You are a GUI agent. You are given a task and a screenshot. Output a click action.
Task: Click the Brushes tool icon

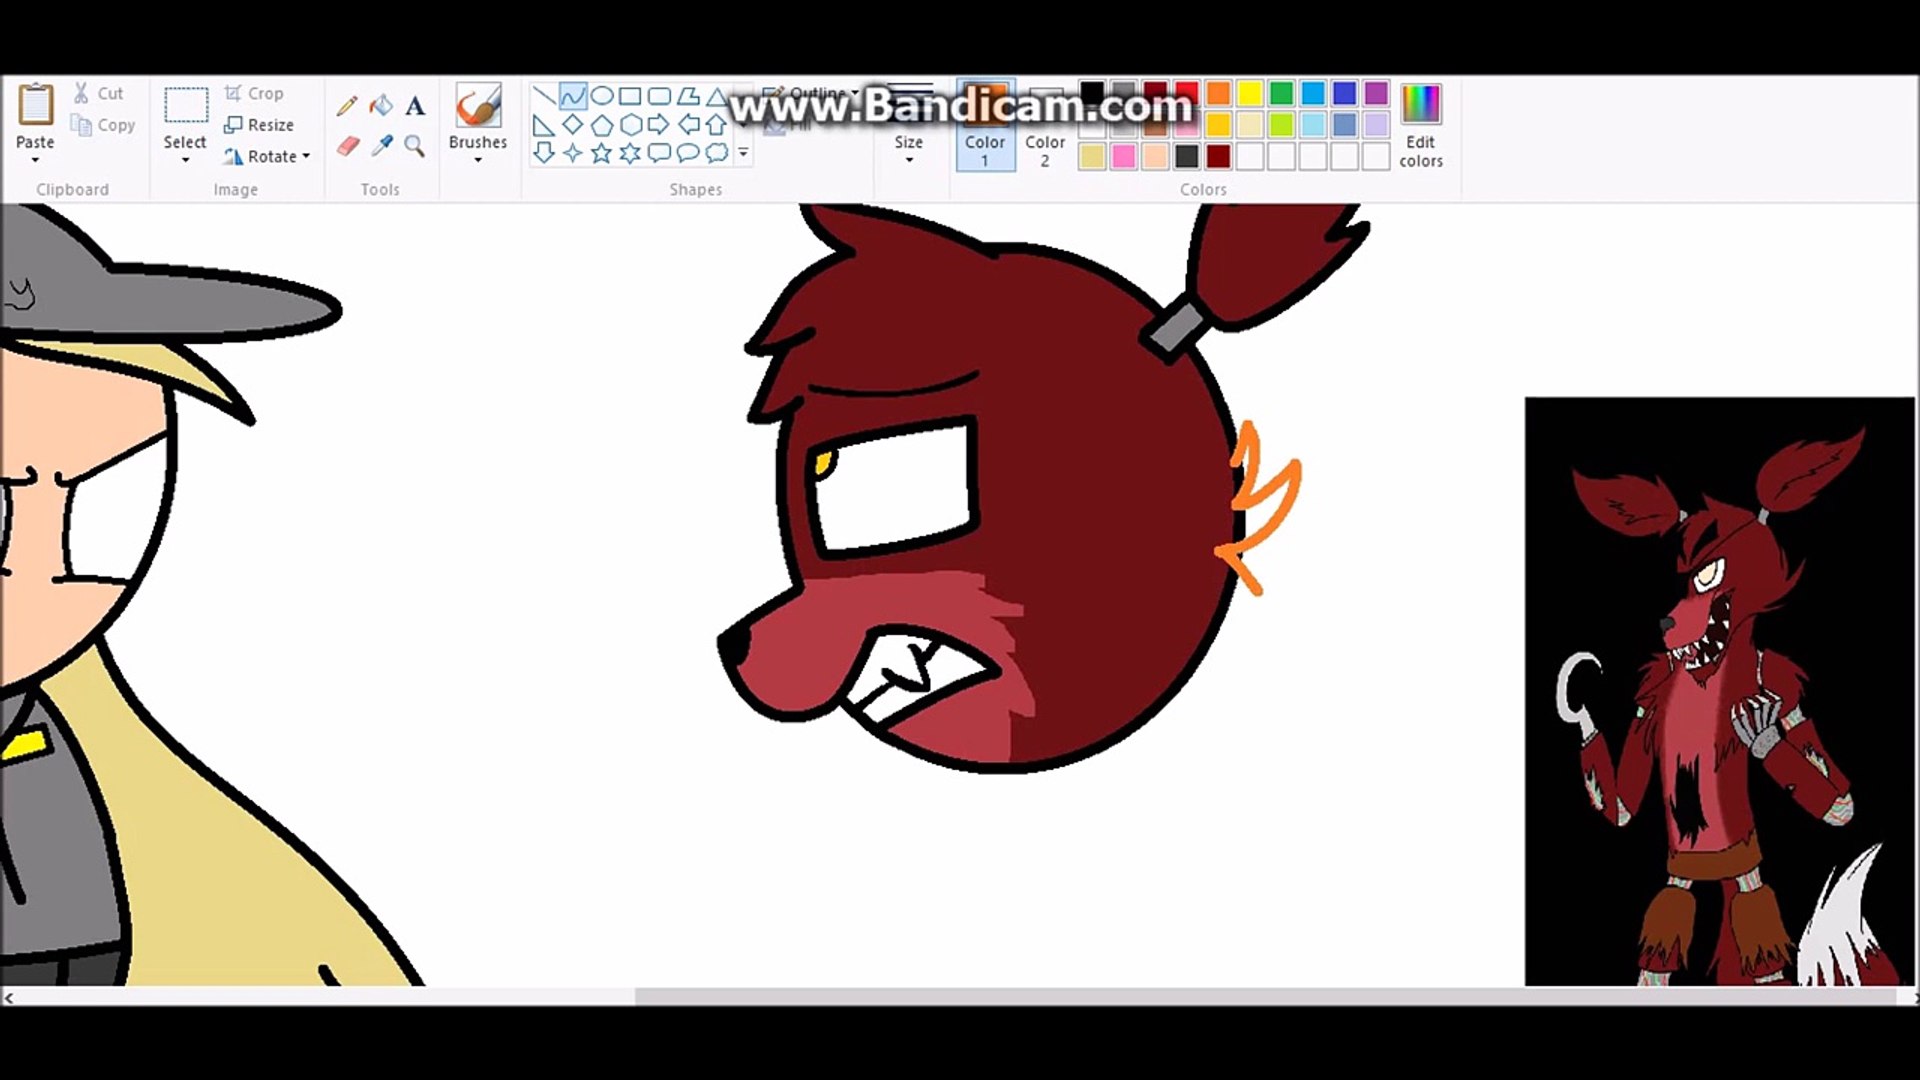[478, 105]
